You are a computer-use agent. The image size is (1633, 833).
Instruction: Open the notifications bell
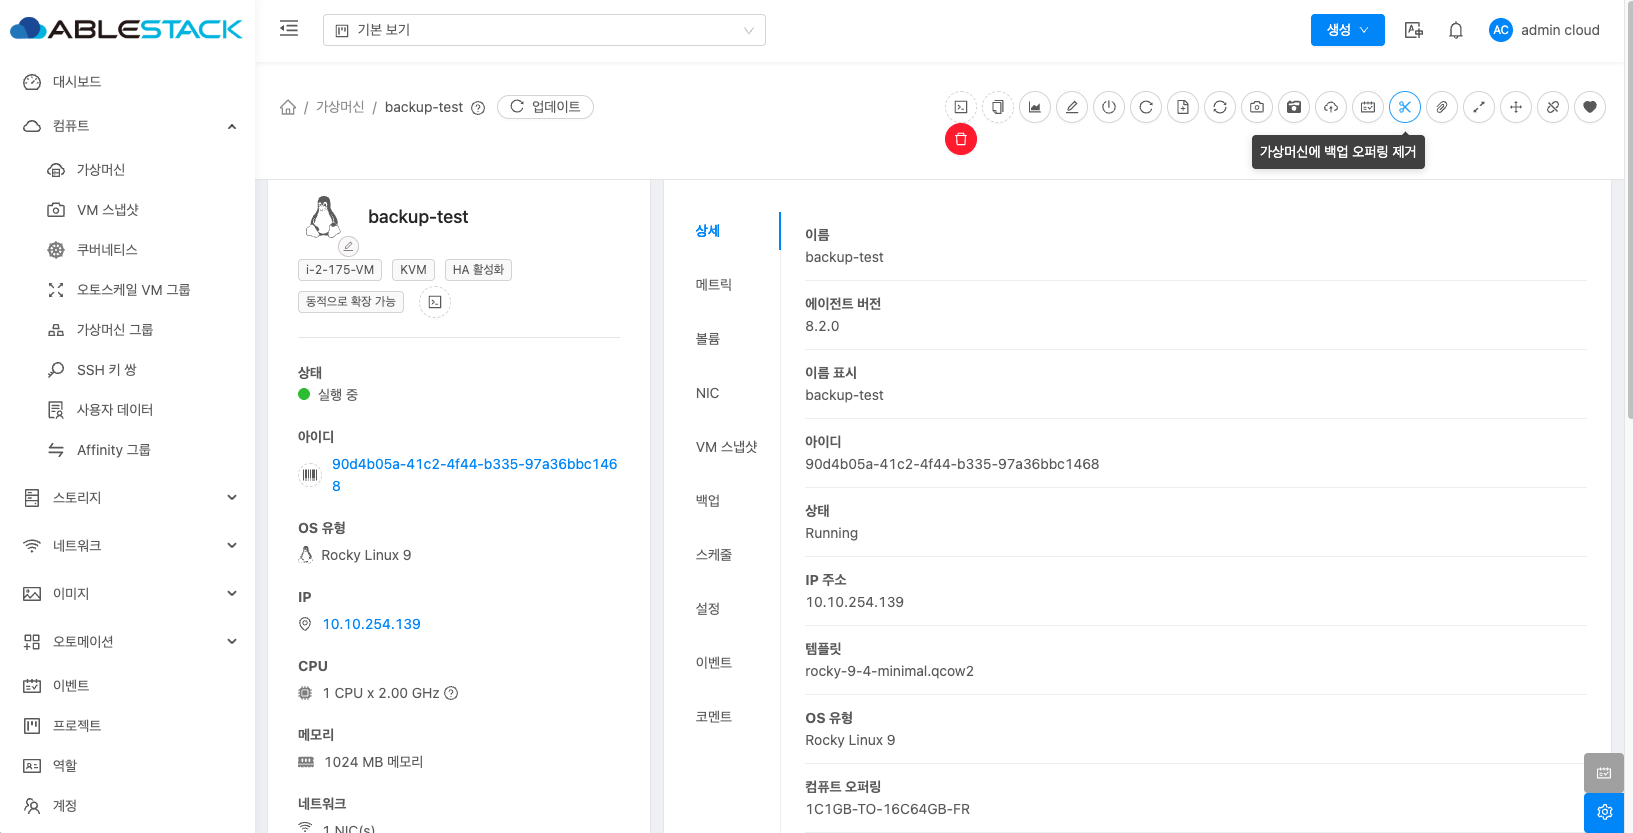click(x=1455, y=30)
